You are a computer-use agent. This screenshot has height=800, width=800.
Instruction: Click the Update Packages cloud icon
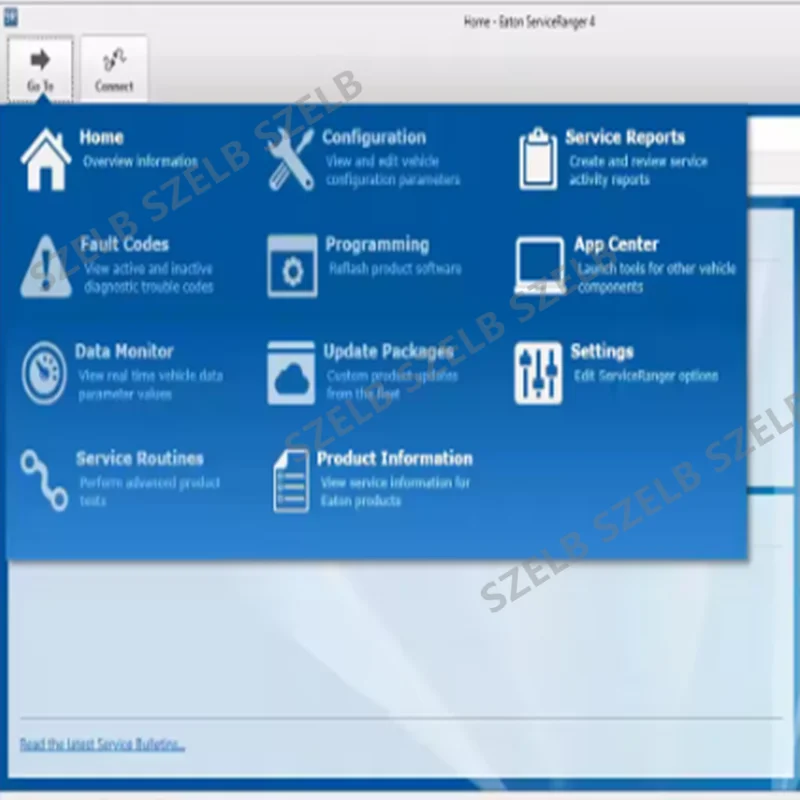291,373
